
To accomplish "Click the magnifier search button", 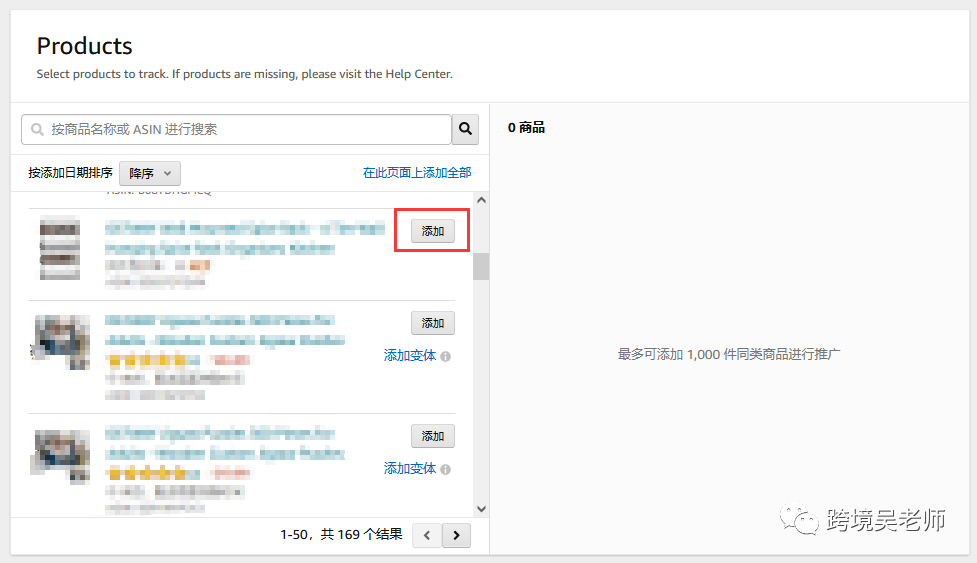I will pos(465,129).
